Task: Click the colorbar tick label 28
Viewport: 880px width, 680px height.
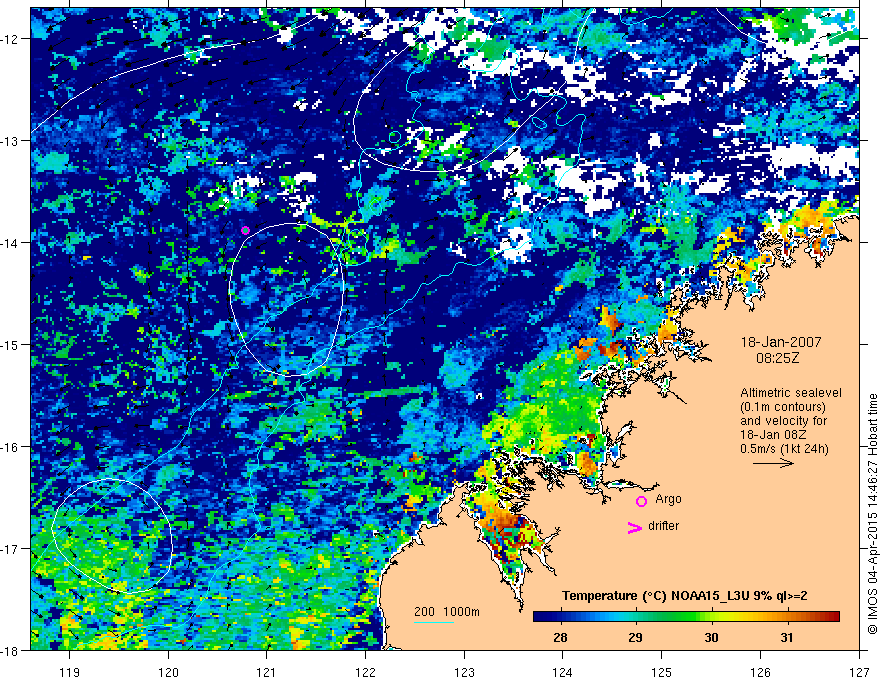Action: (x=560, y=637)
